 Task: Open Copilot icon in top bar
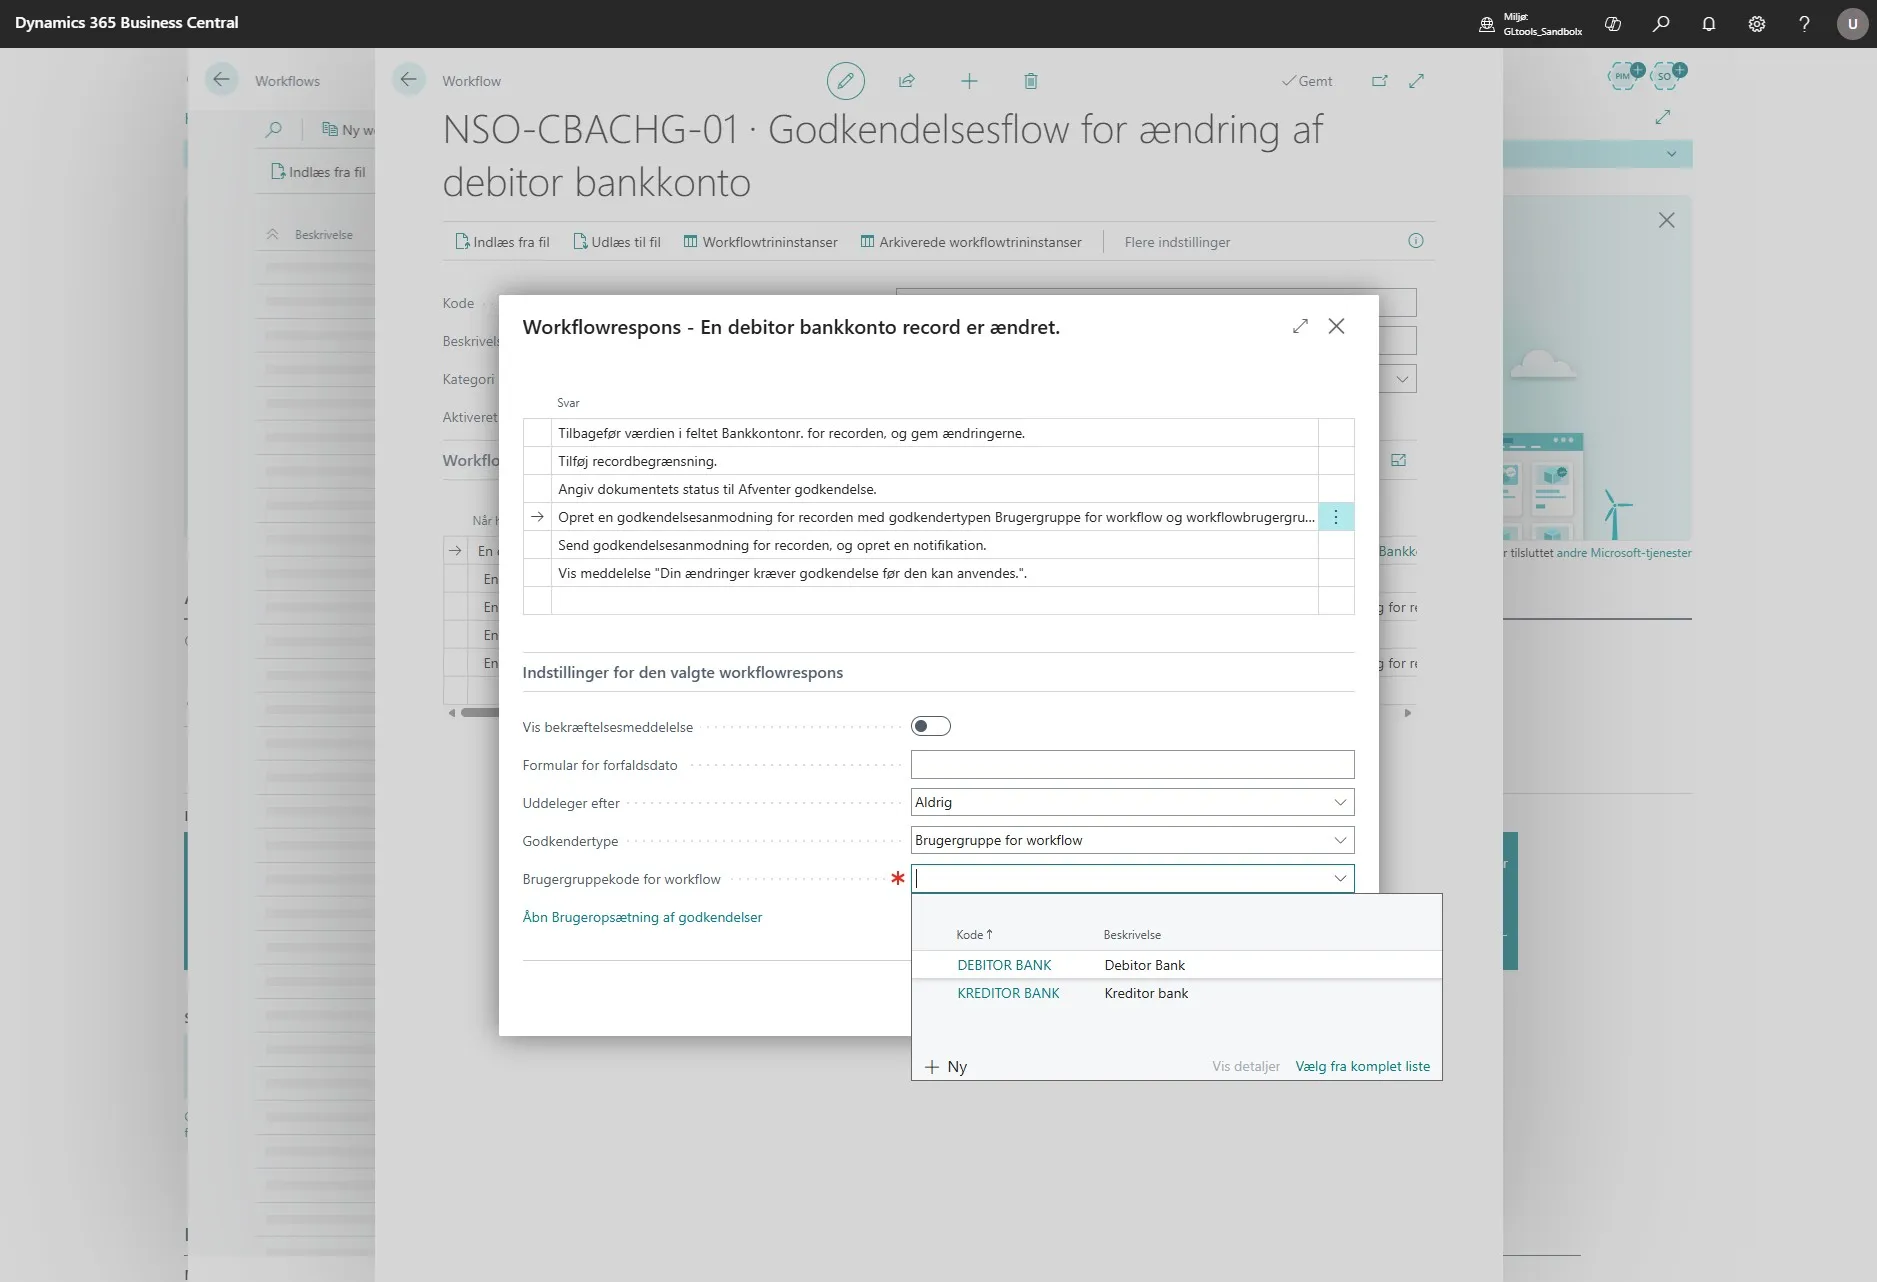coord(1613,24)
